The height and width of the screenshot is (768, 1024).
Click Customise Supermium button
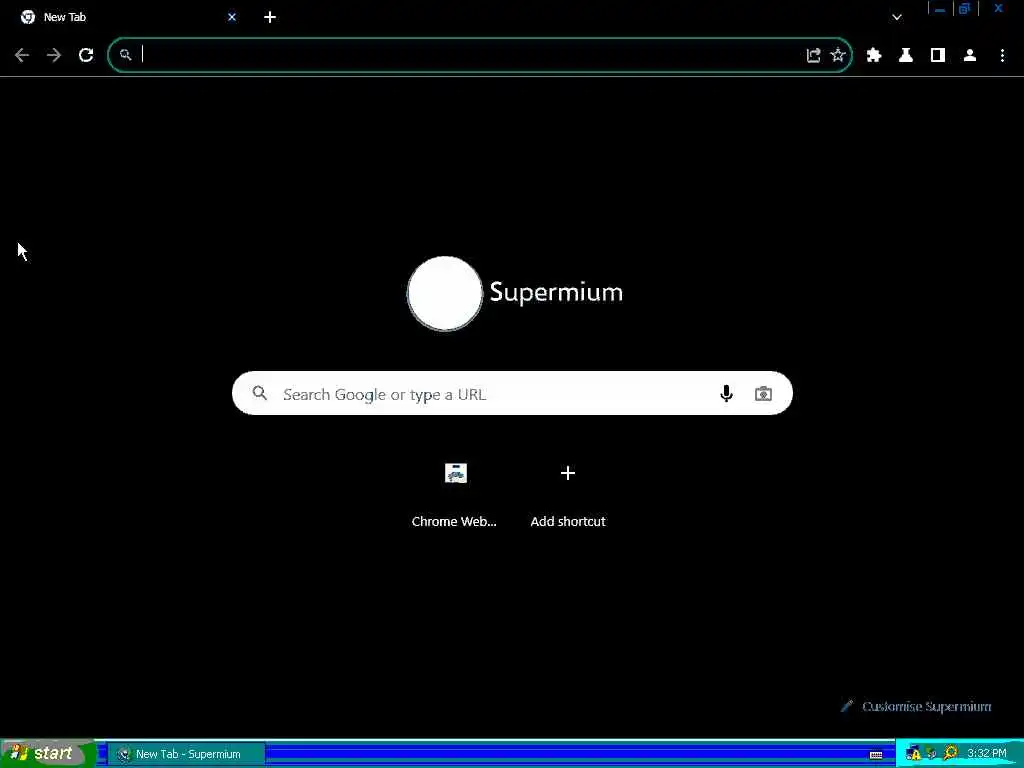coord(916,706)
